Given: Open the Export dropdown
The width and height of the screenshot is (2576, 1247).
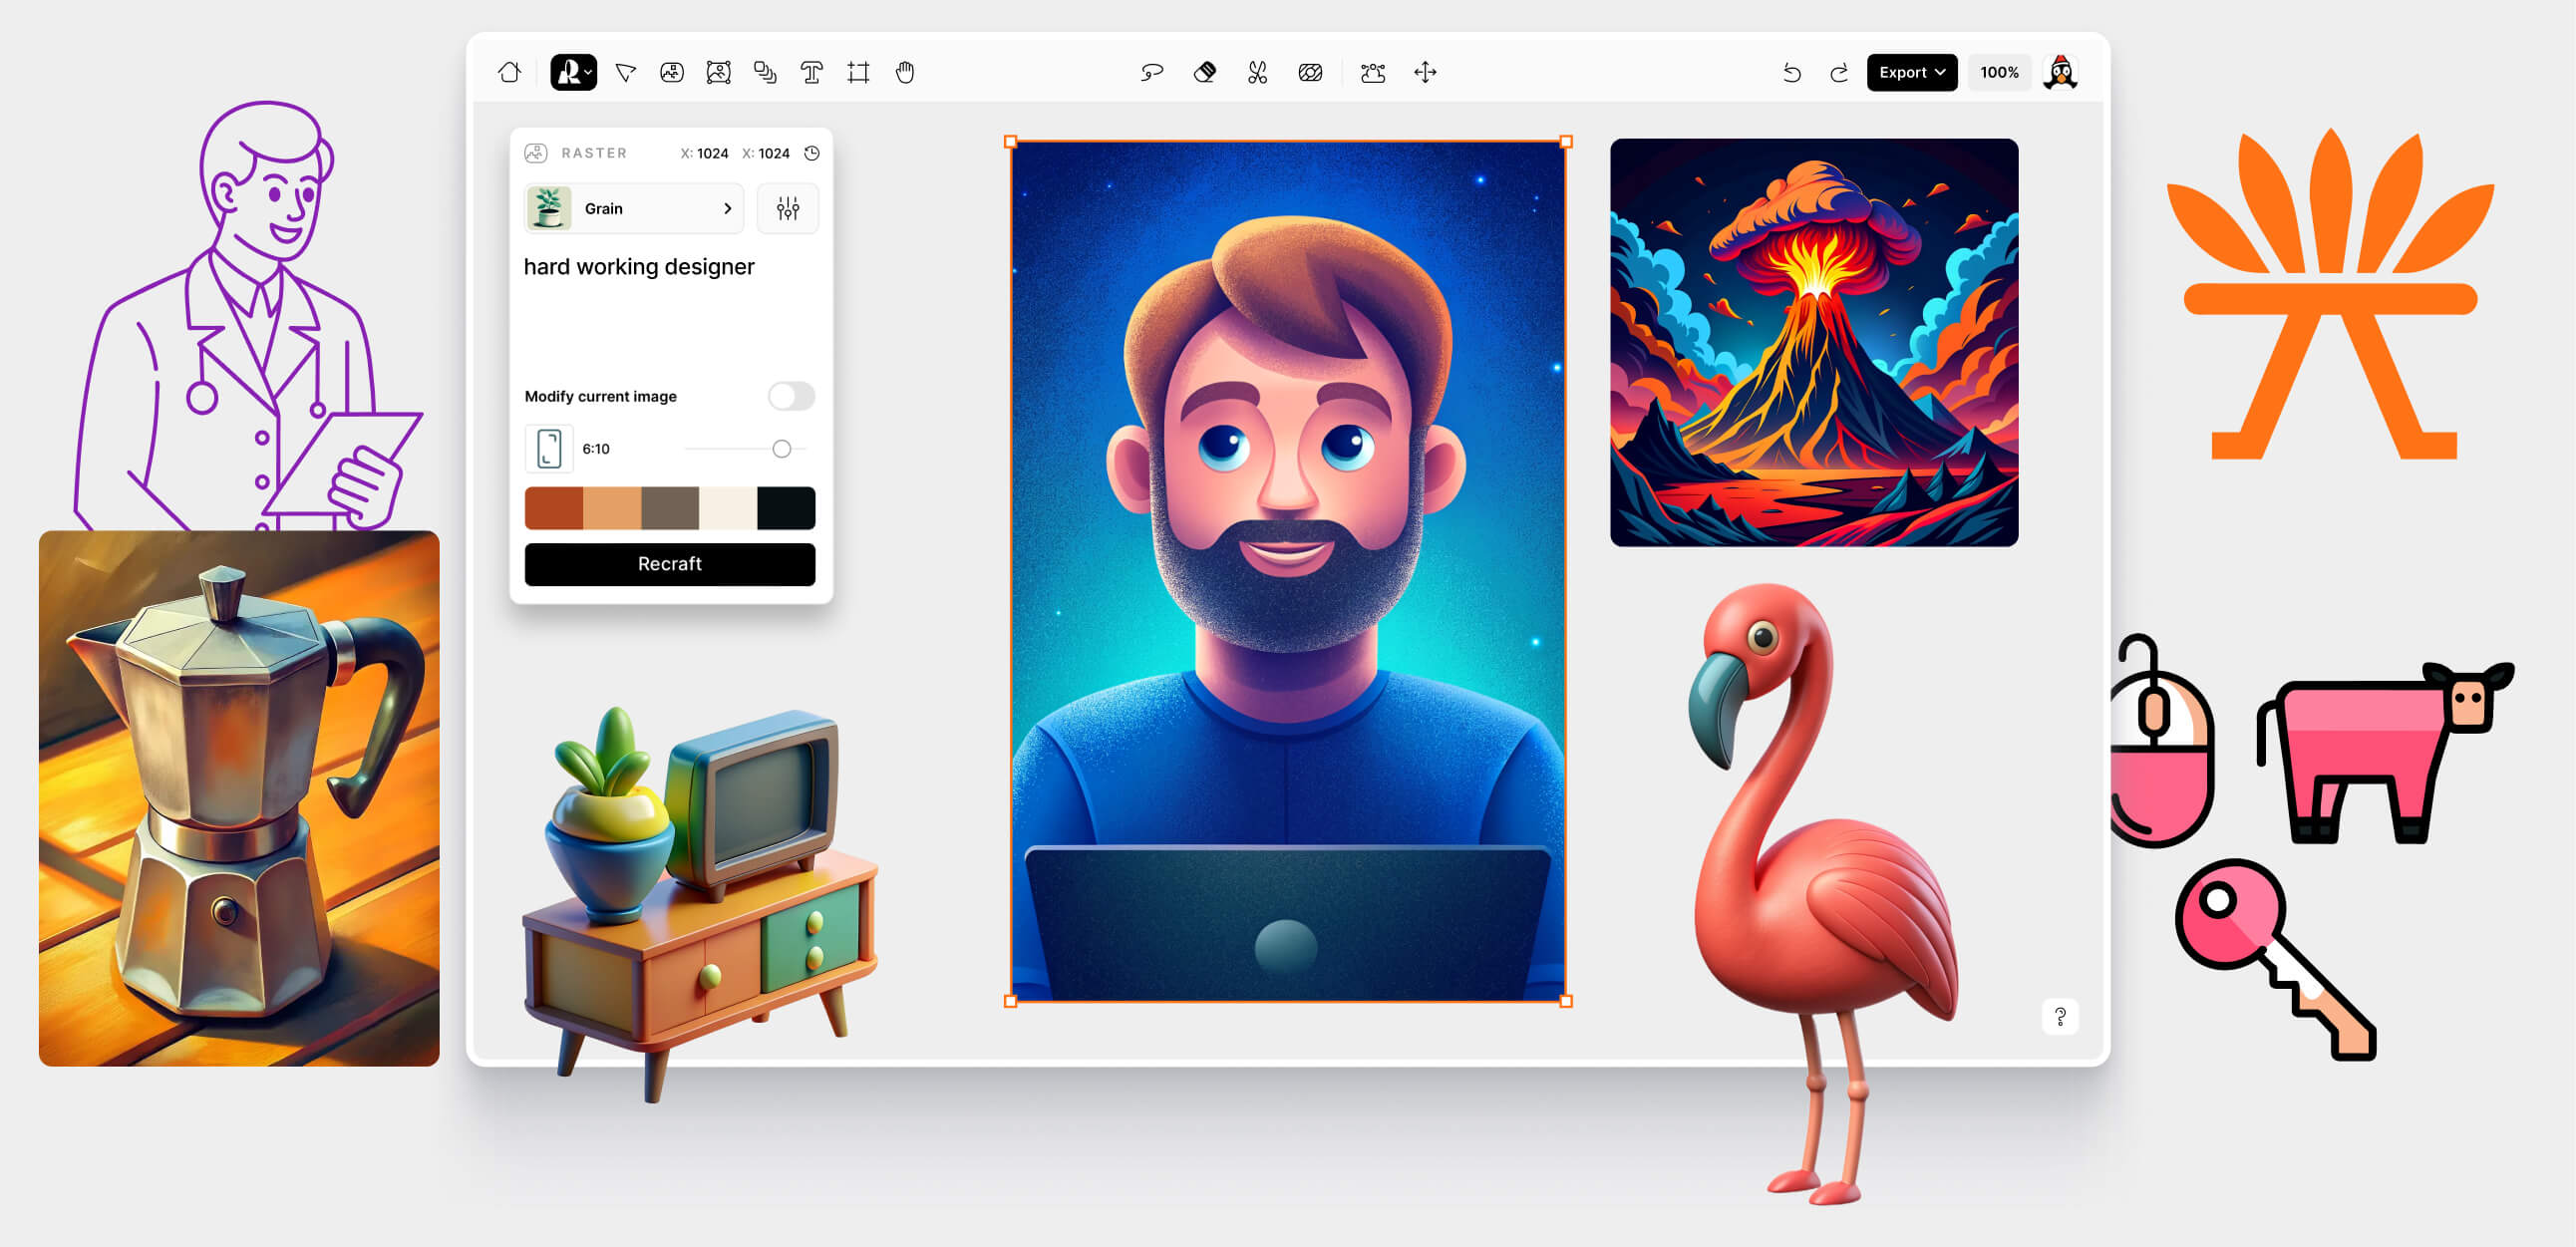Looking at the screenshot, I should [1911, 72].
